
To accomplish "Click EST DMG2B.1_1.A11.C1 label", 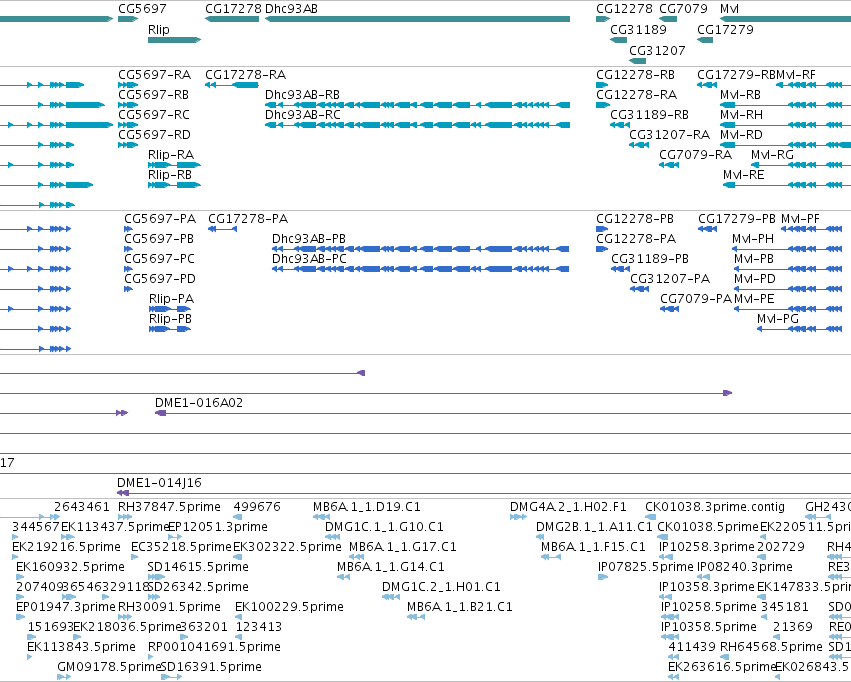I will coord(594,527).
